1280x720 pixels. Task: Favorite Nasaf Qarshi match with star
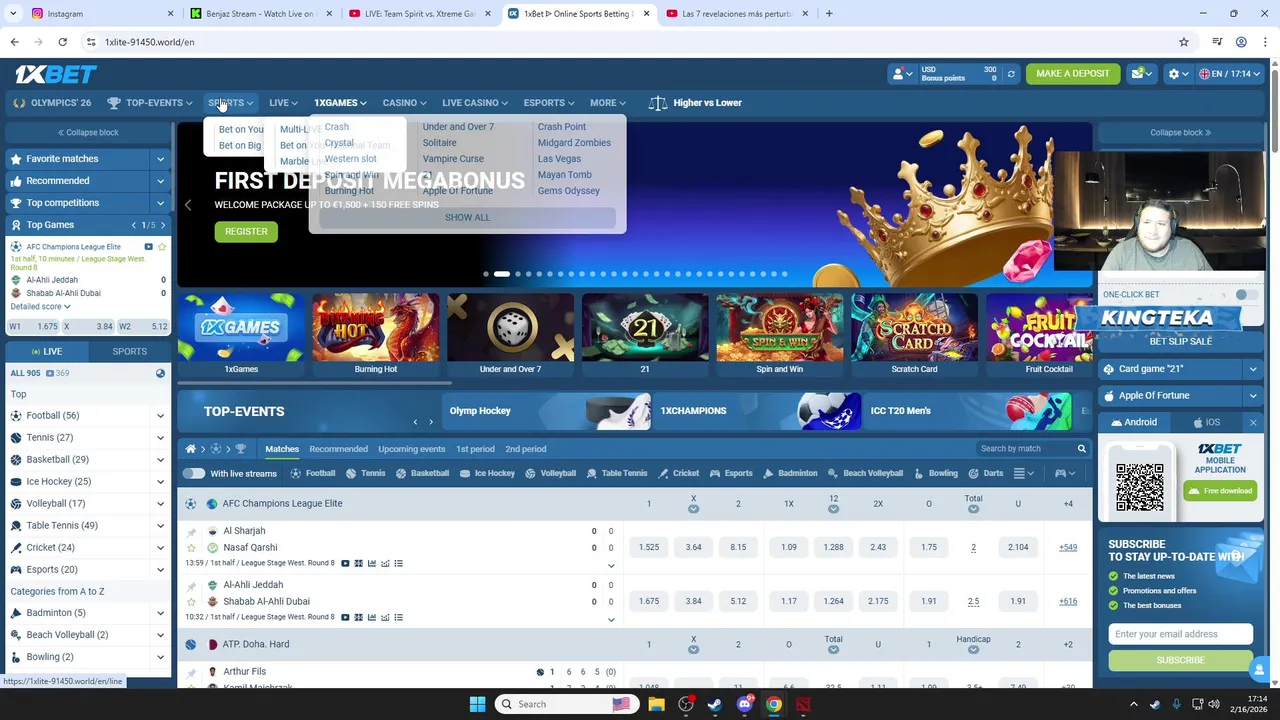coord(191,548)
